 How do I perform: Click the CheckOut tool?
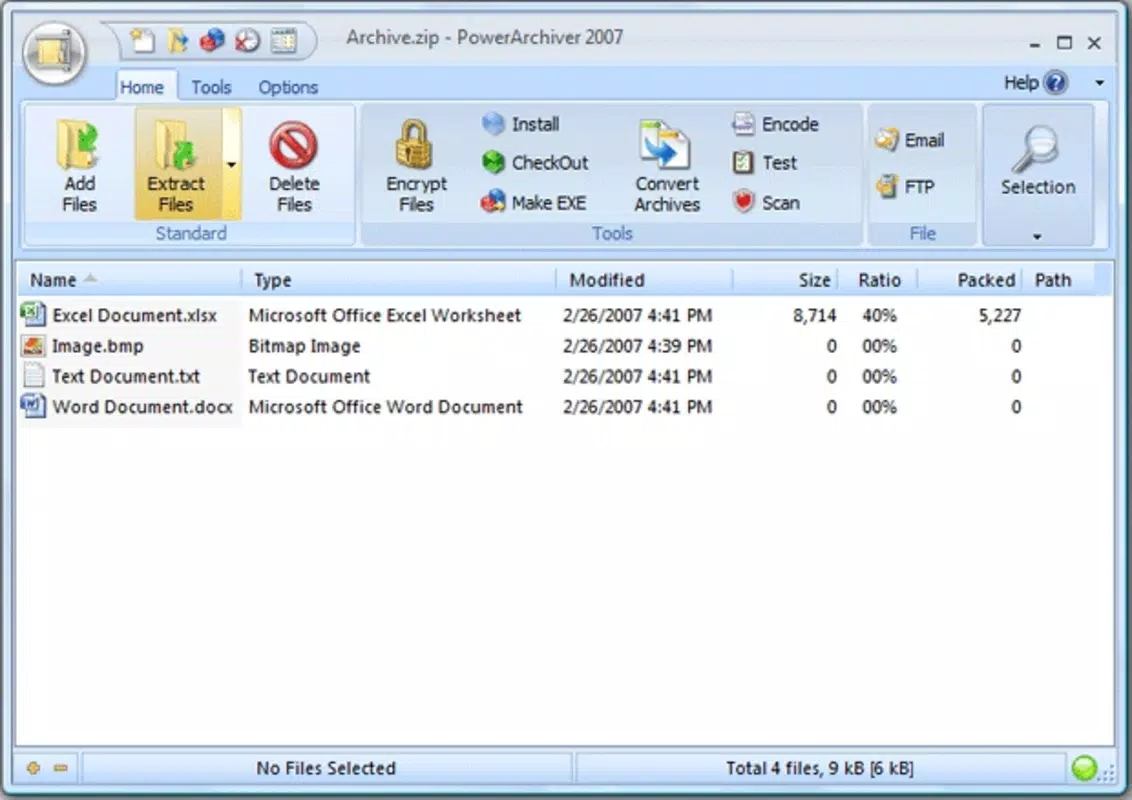535,162
